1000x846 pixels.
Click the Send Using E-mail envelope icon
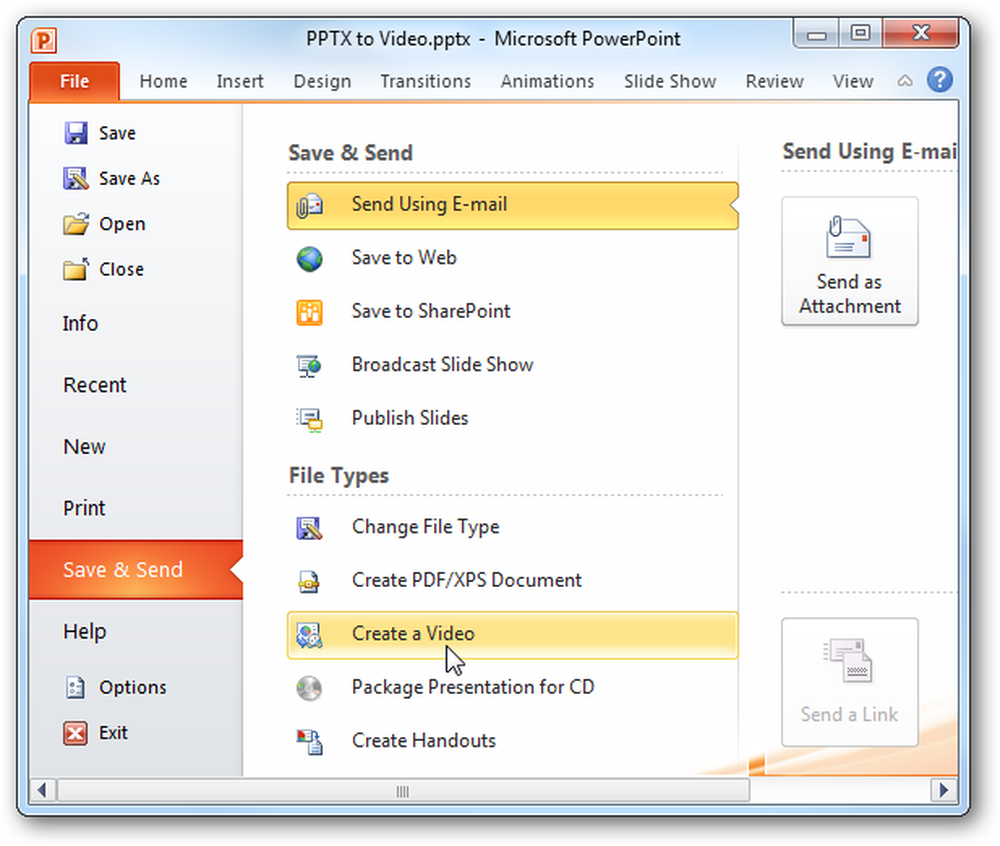[309, 205]
